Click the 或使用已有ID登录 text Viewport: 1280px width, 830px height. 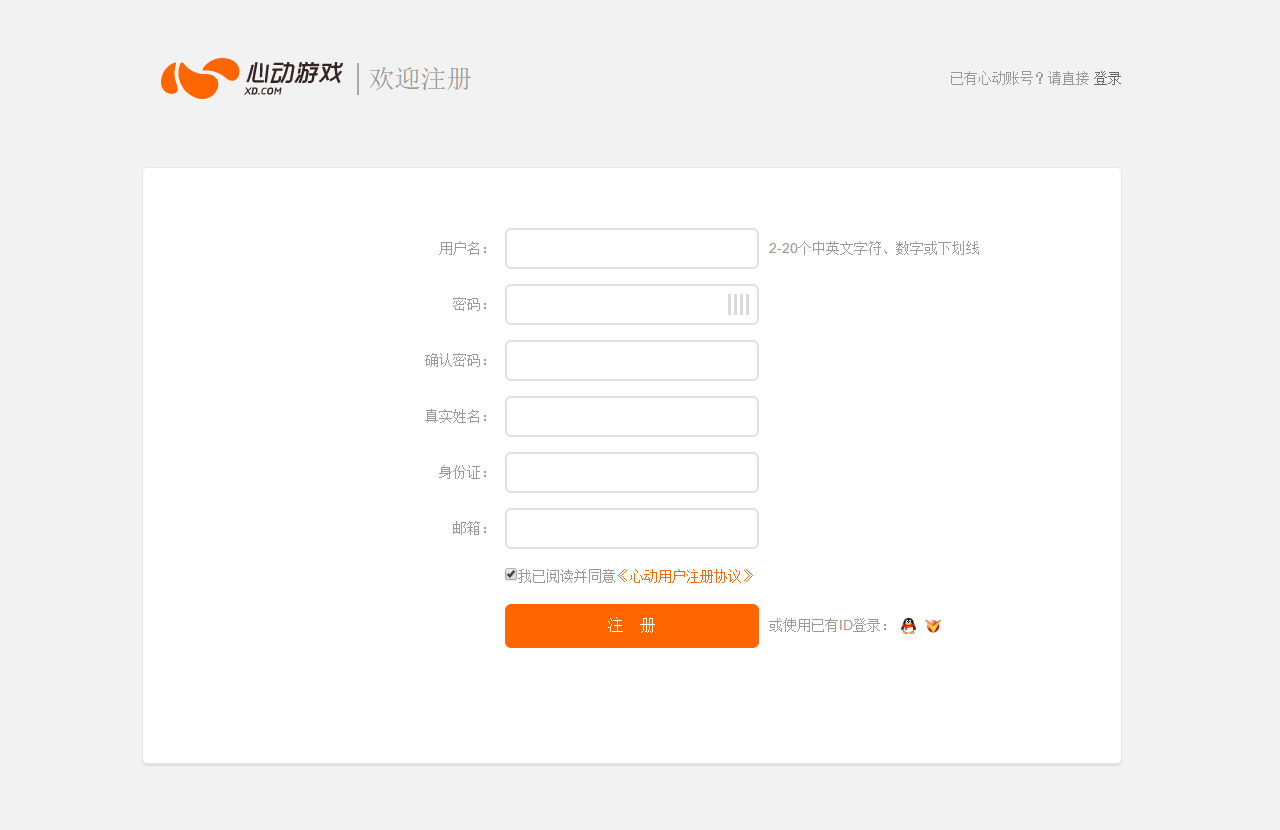pyautogui.click(x=829, y=626)
